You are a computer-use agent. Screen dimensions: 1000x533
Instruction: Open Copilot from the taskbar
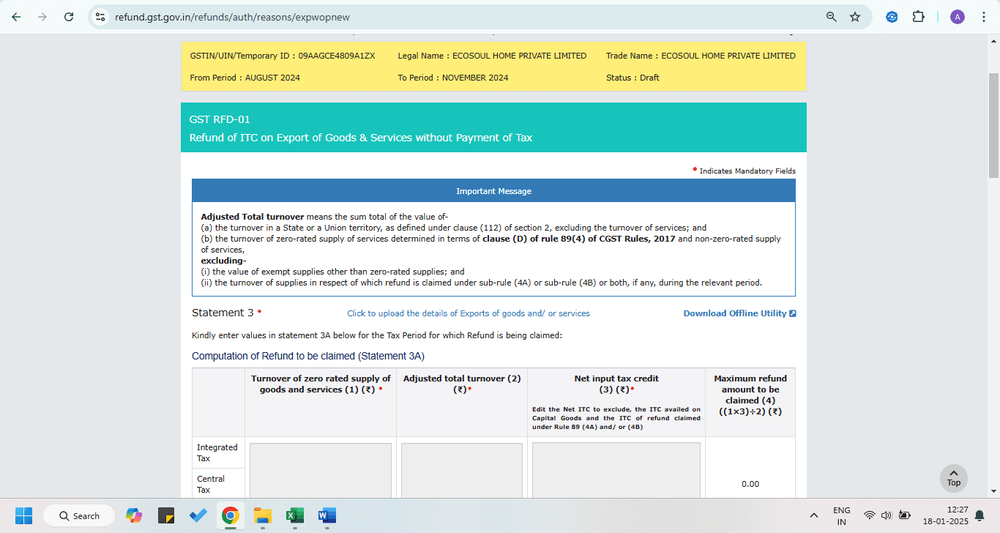134,515
